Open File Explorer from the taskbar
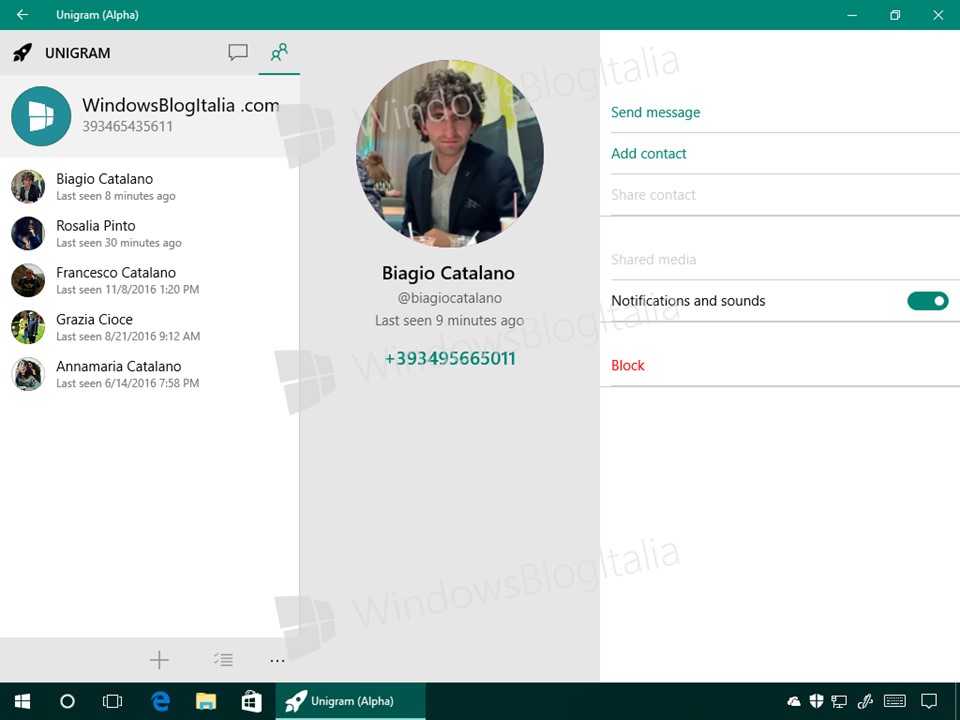Image resolution: width=960 pixels, height=720 pixels. point(206,701)
